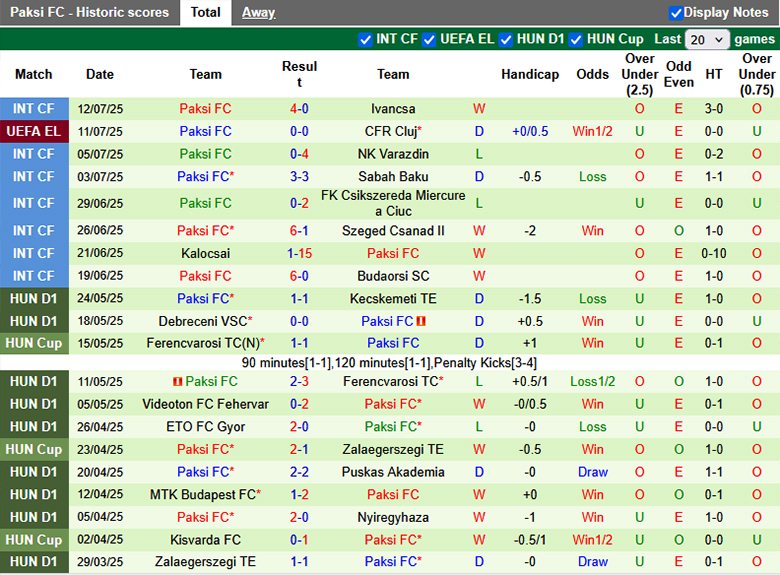Click the Draw odds in Puskas Akademia row
Image resolution: width=780 pixels, height=575 pixels.
tap(592, 472)
